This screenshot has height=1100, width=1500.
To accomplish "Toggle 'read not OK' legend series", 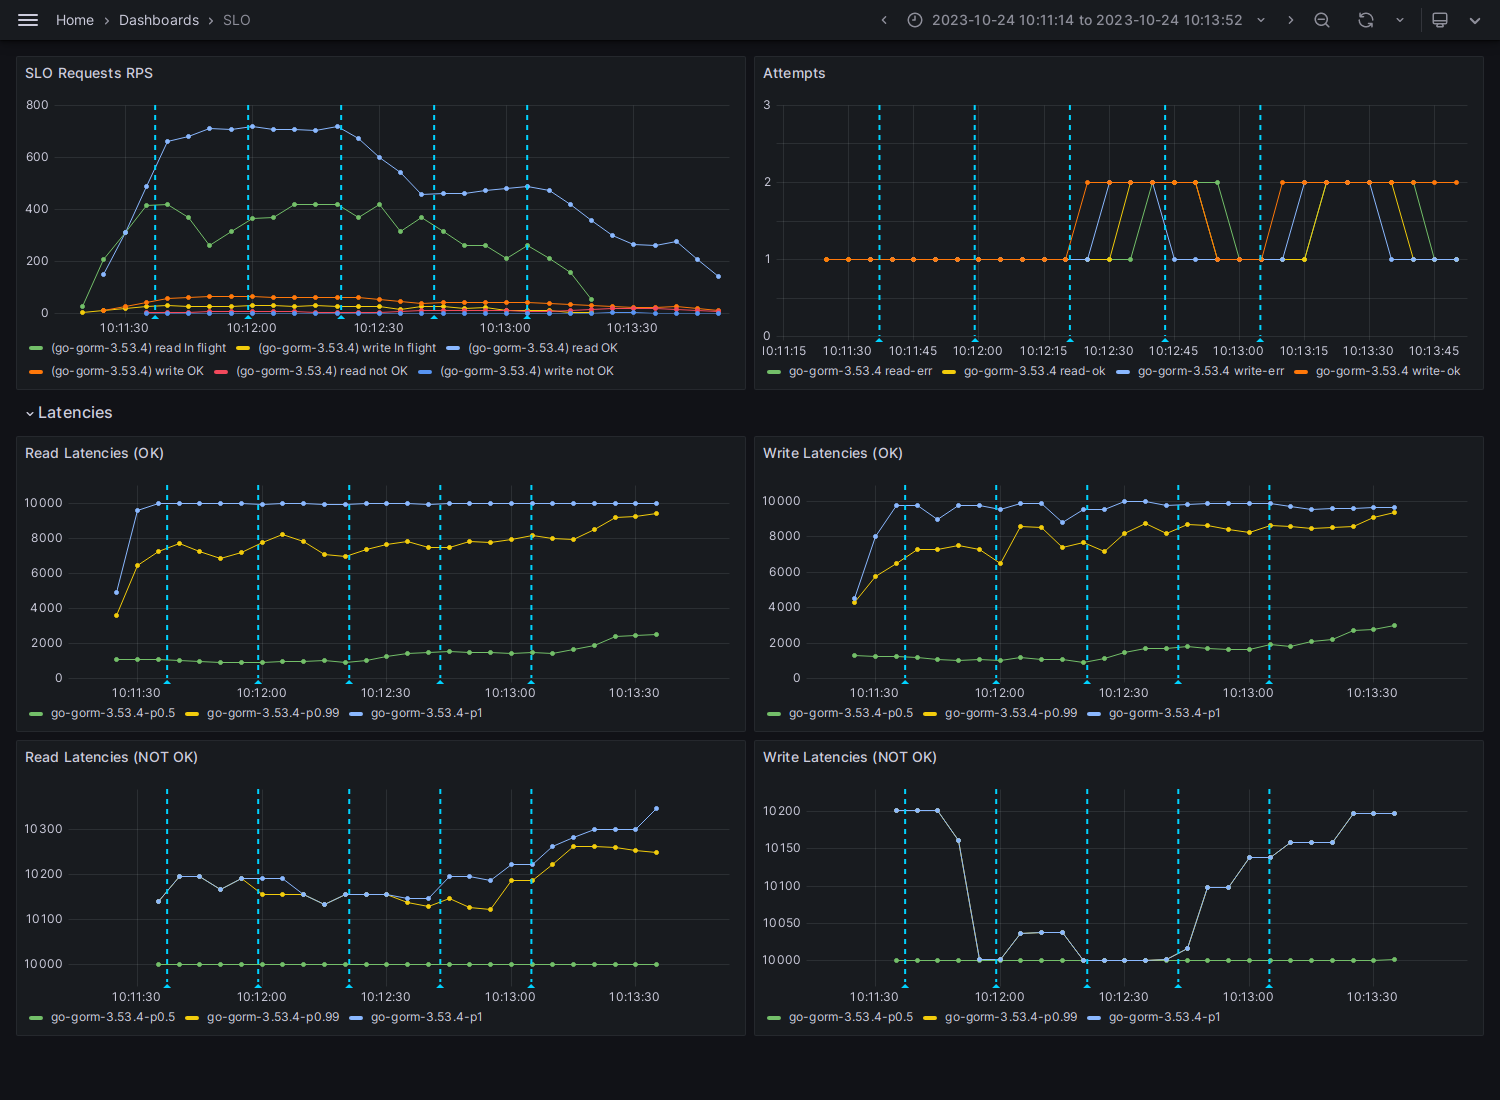I will (x=322, y=371).
